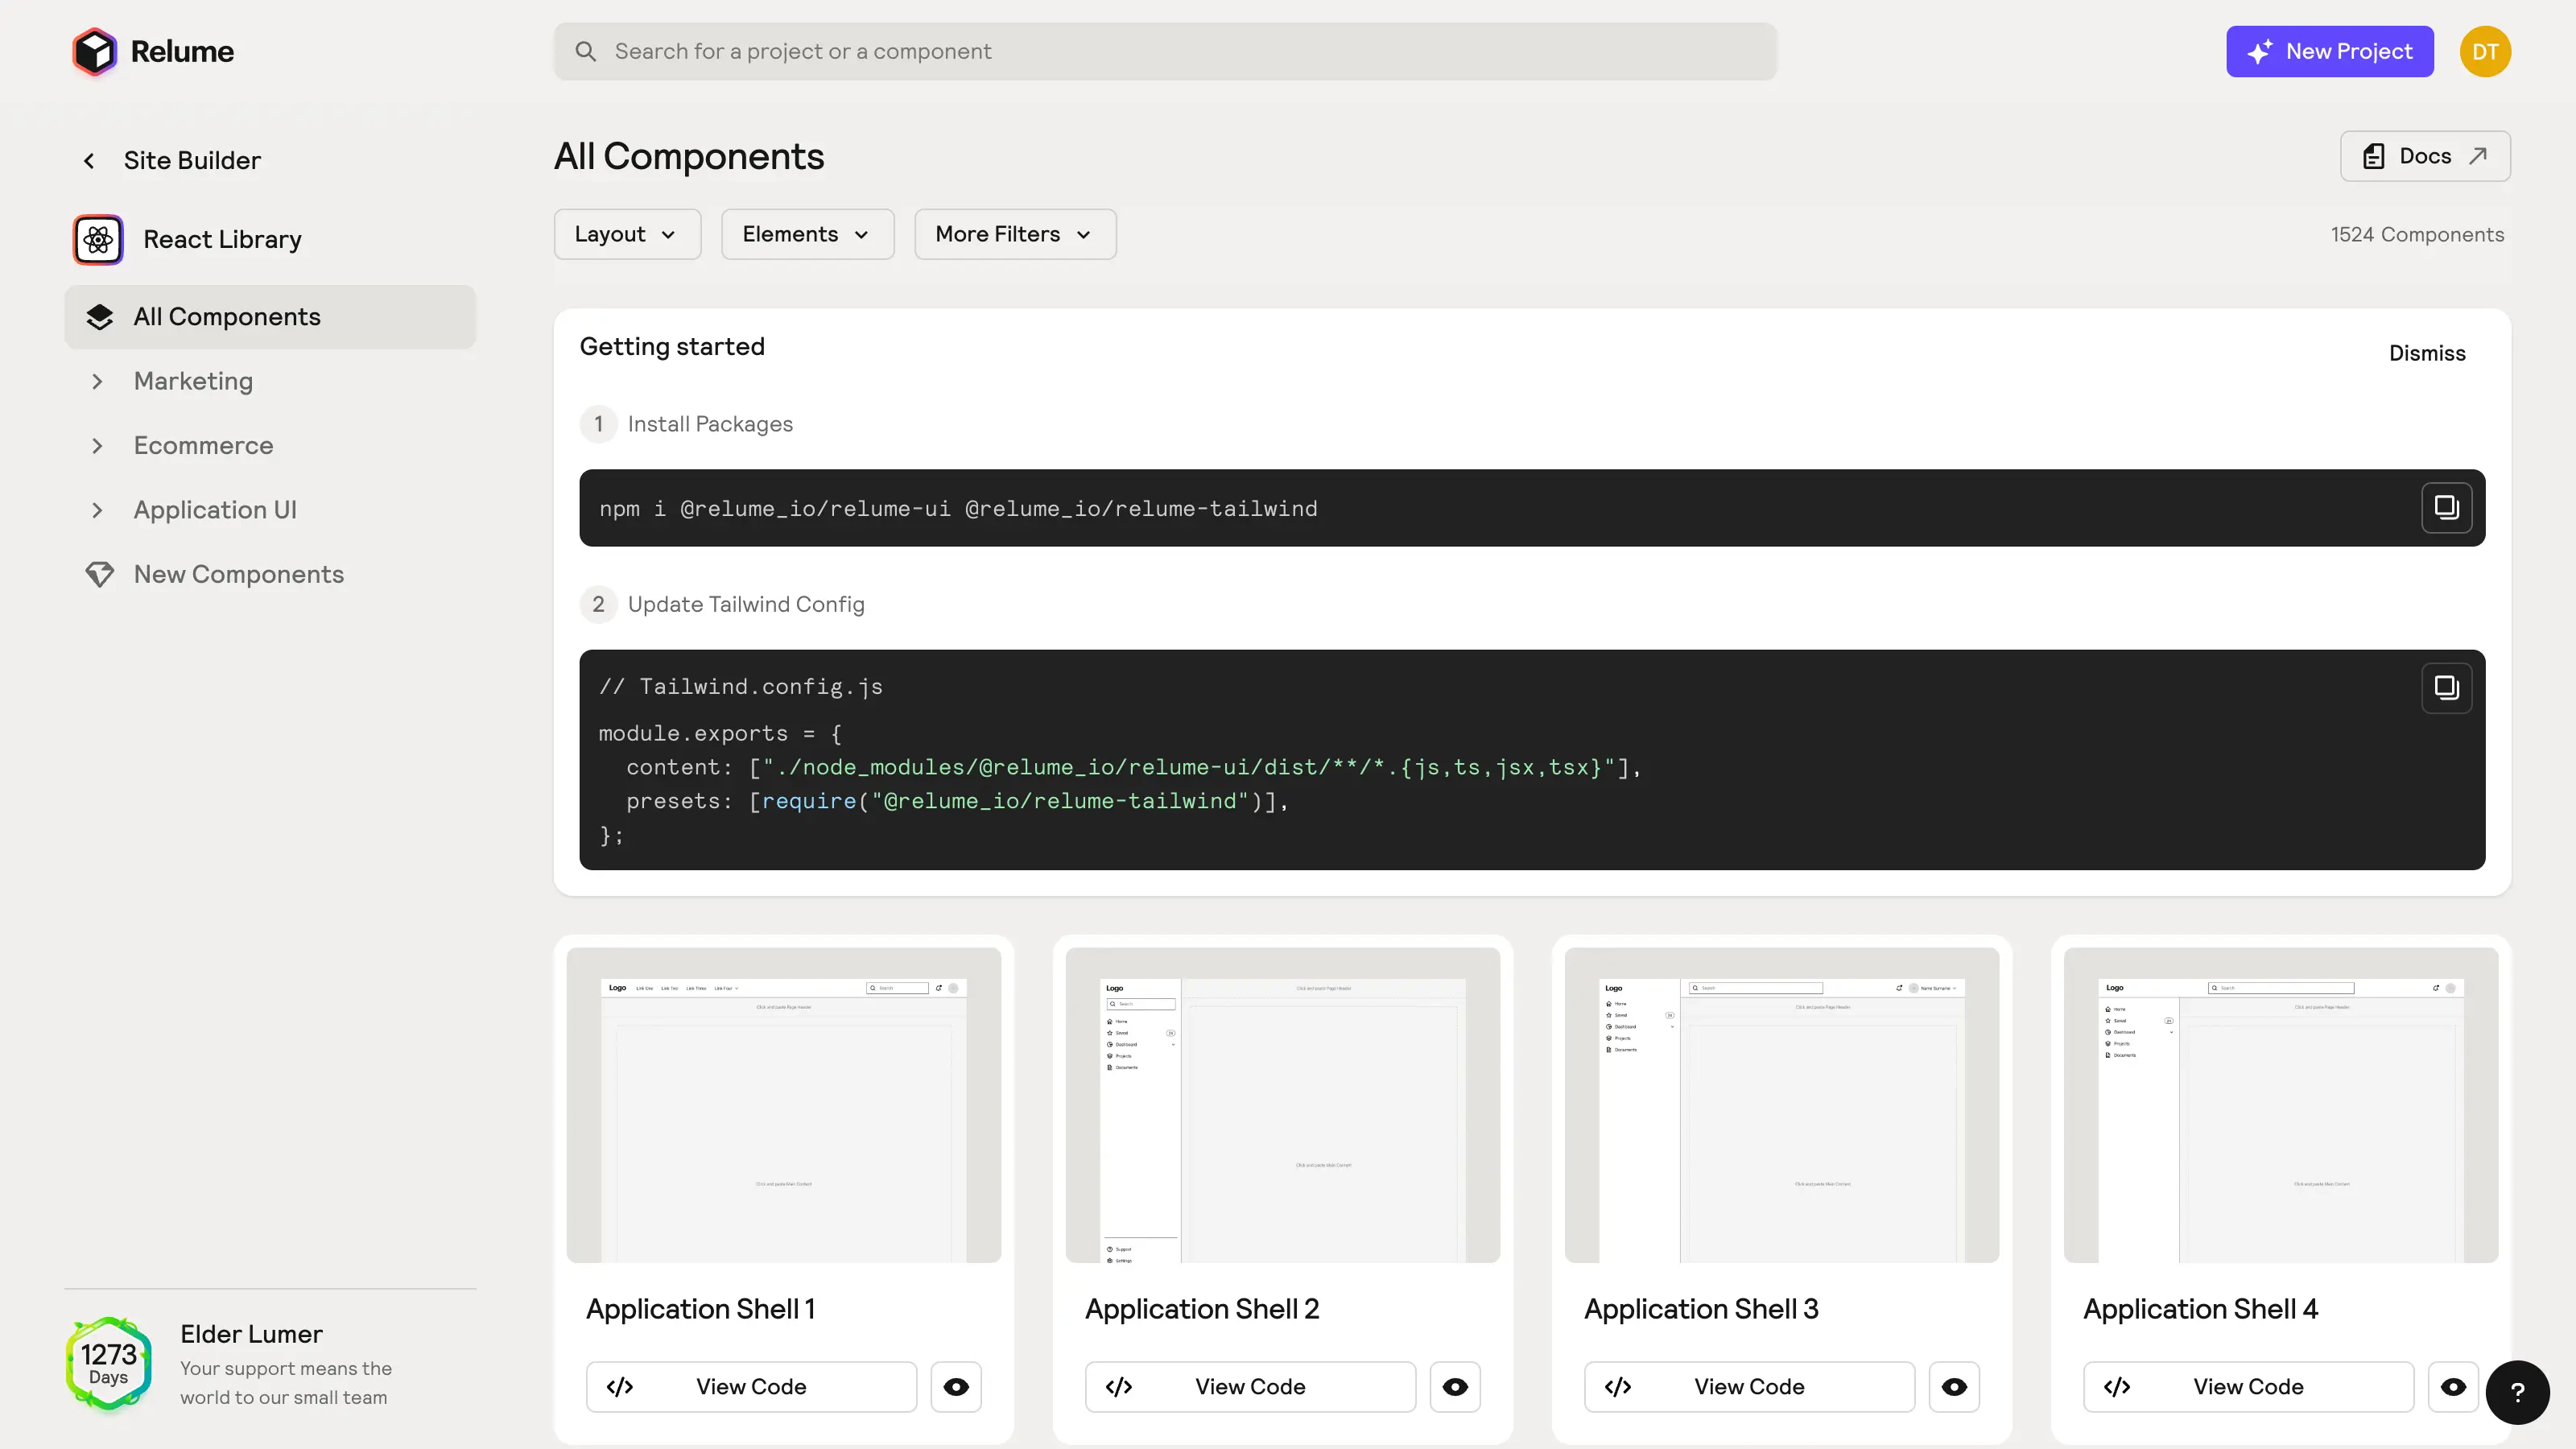Click the Install Packages step label
Image resolution: width=2576 pixels, height=1449 pixels.
coord(710,424)
